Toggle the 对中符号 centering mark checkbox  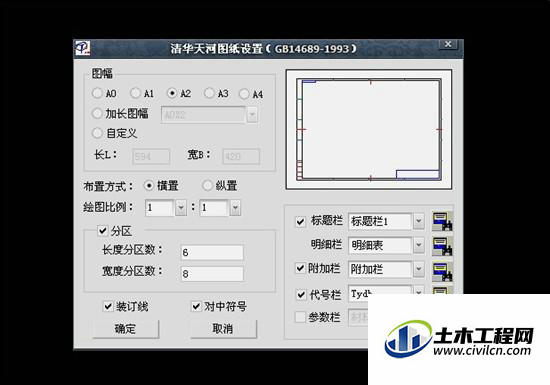coord(196,306)
